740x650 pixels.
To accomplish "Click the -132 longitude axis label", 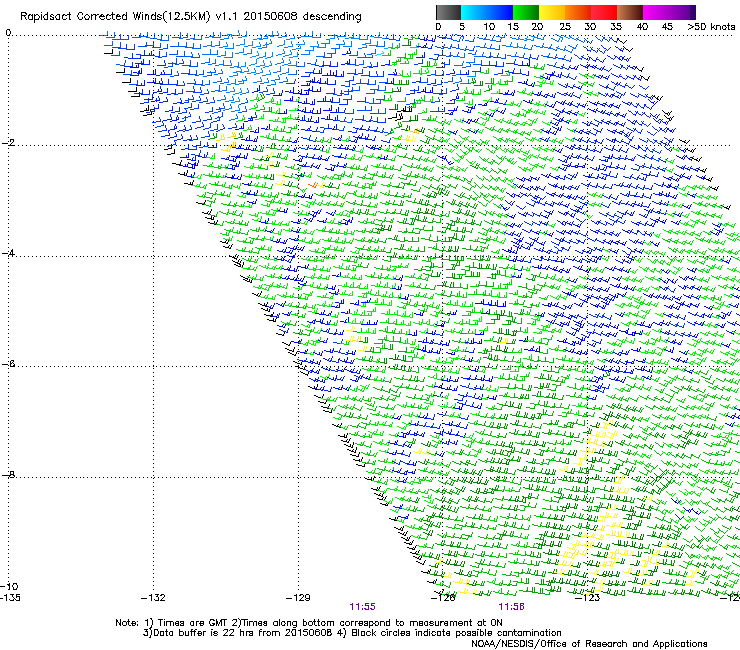I will pos(153,598).
